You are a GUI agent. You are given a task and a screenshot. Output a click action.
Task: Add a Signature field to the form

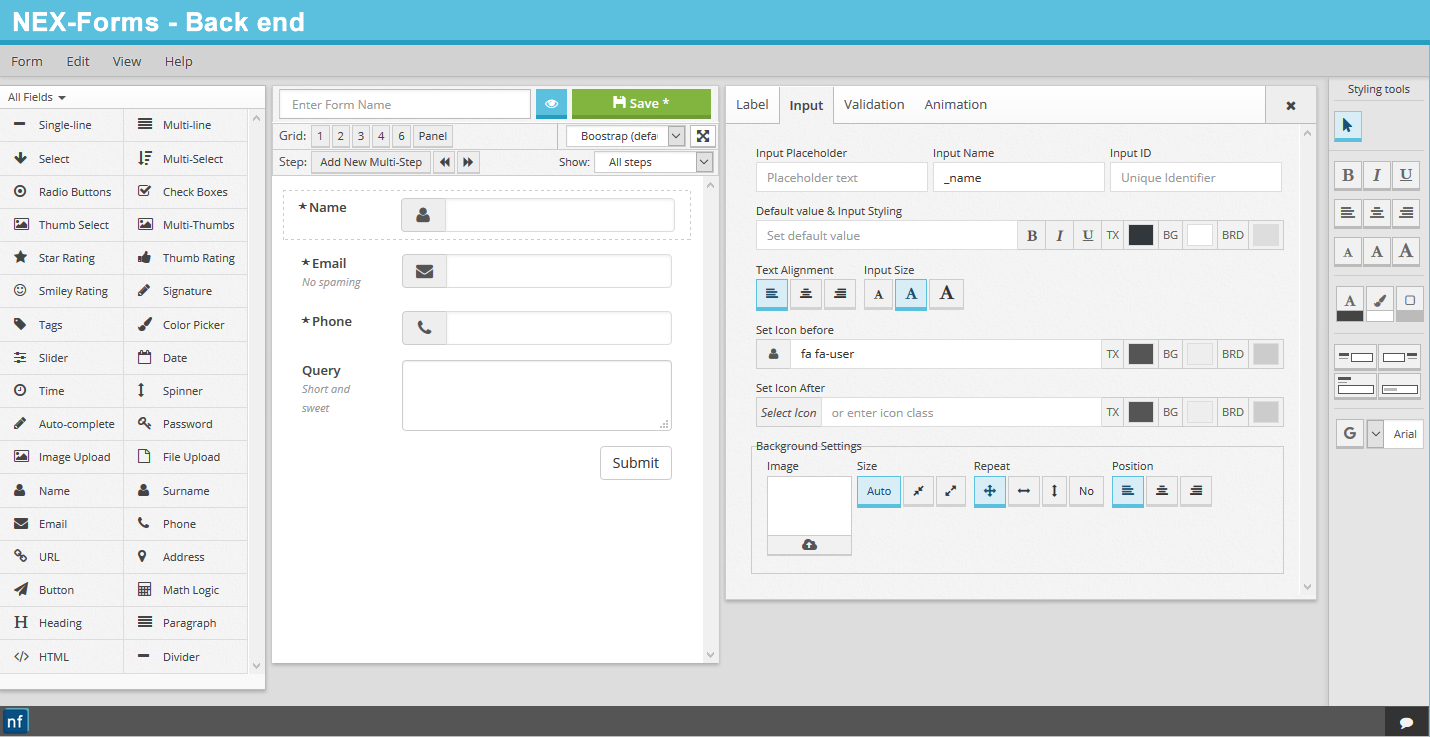[186, 291]
